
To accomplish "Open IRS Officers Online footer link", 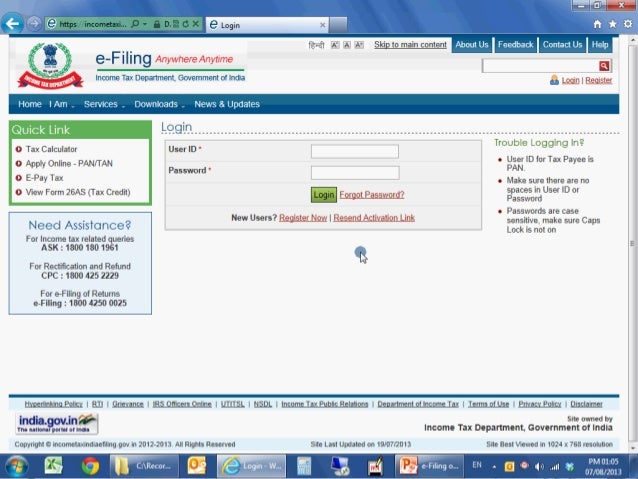I will tap(182, 404).
